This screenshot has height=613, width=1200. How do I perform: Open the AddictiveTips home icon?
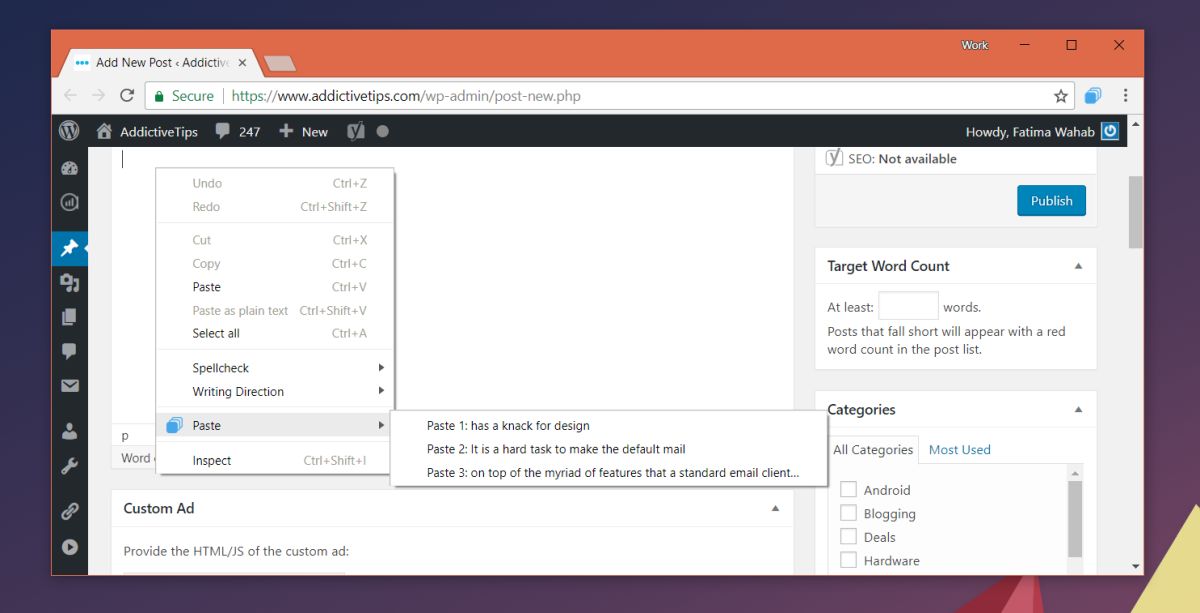104,131
